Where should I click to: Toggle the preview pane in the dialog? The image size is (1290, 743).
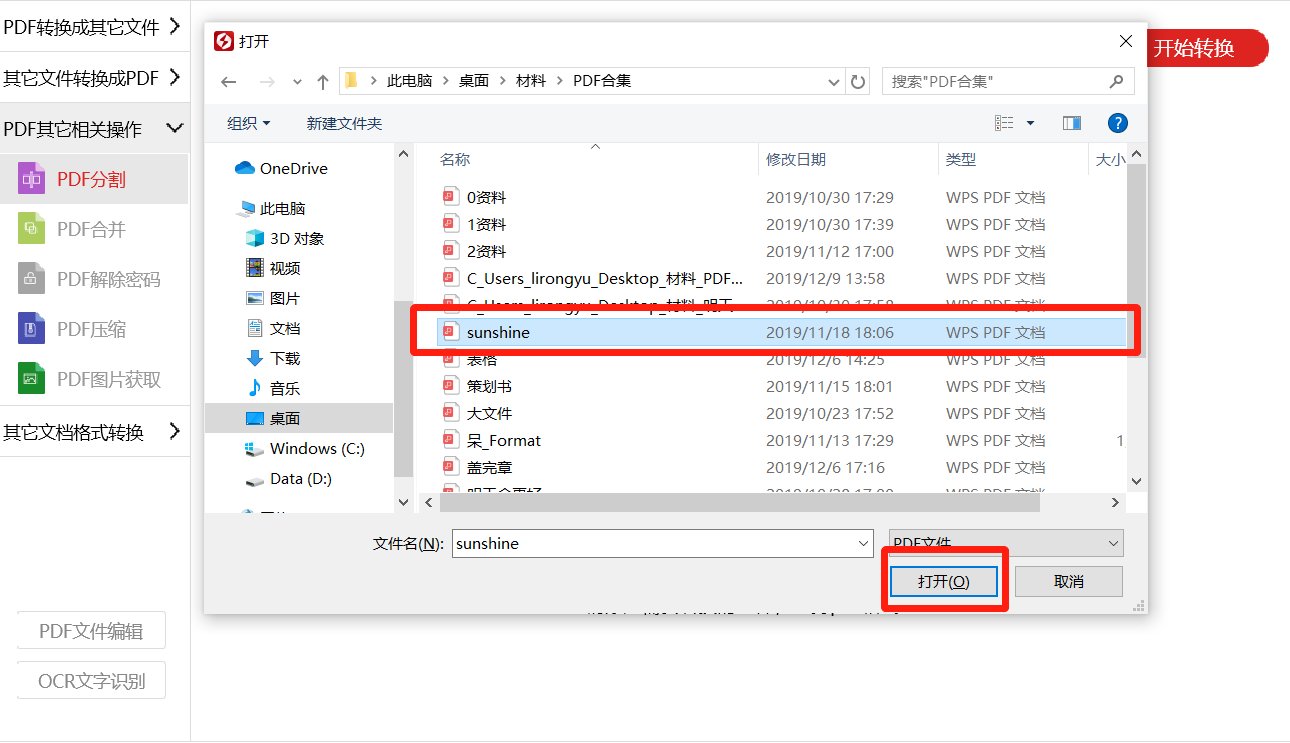click(1071, 122)
